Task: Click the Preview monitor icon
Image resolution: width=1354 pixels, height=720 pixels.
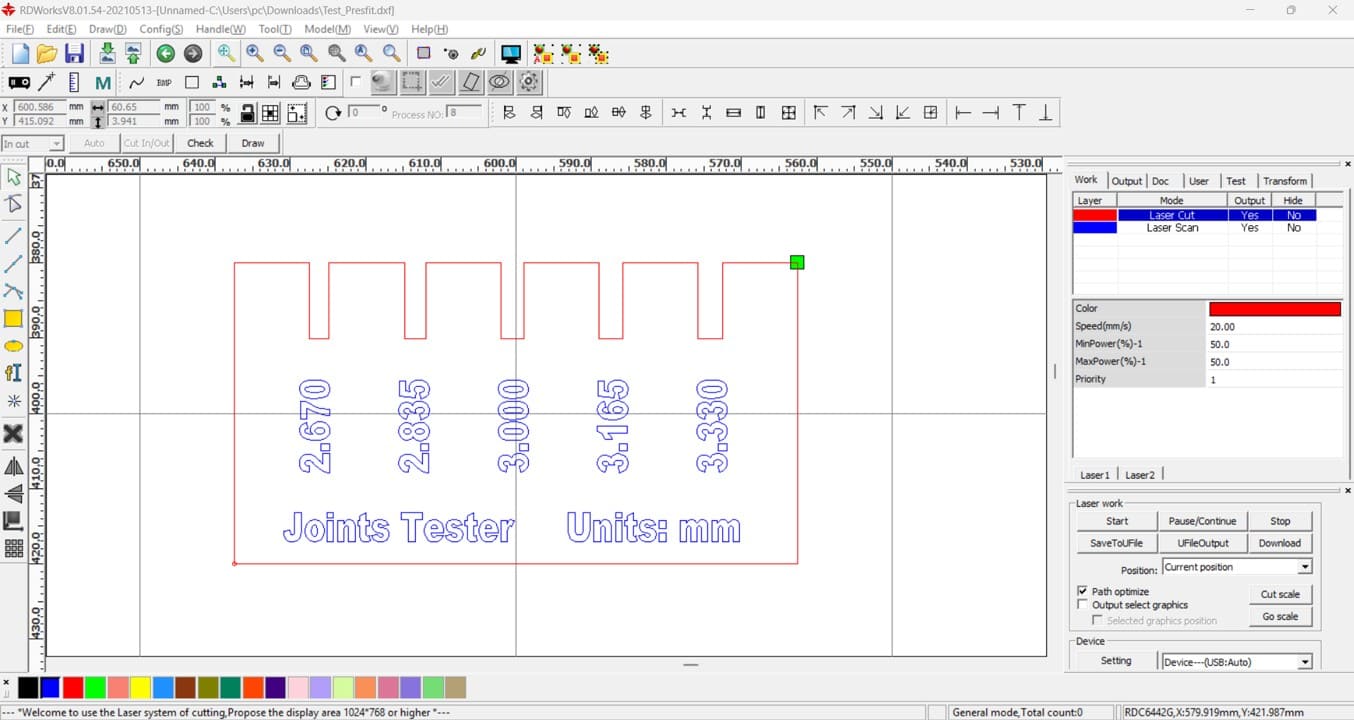Action: pyautogui.click(x=511, y=54)
